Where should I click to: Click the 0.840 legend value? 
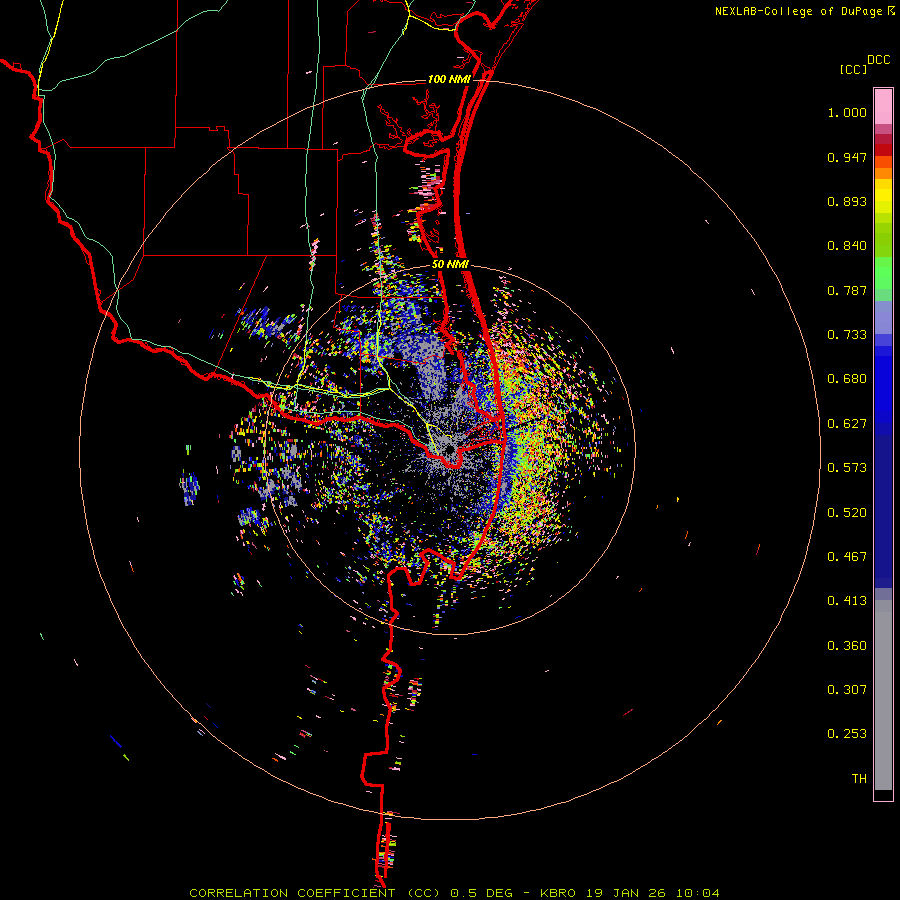click(847, 246)
